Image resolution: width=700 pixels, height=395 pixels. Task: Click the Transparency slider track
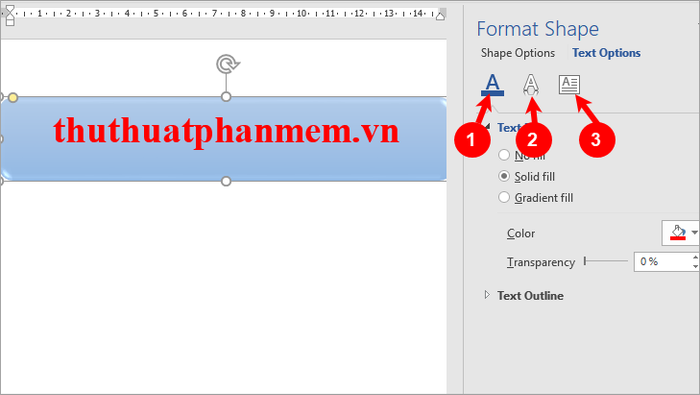tap(606, 262)
